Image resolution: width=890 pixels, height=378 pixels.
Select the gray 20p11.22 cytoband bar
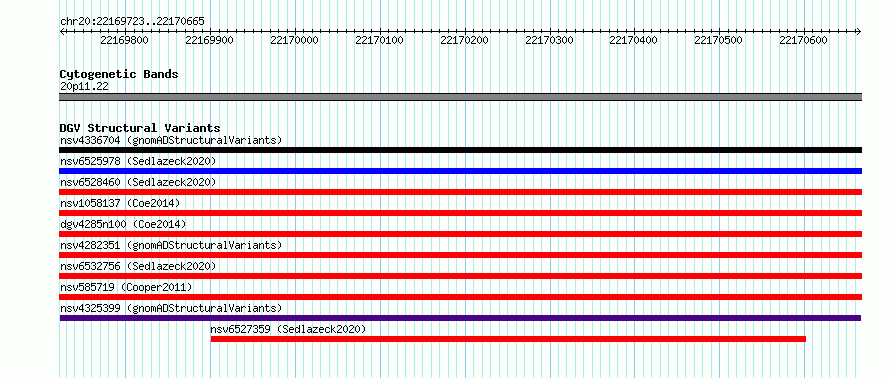(461, 97)
